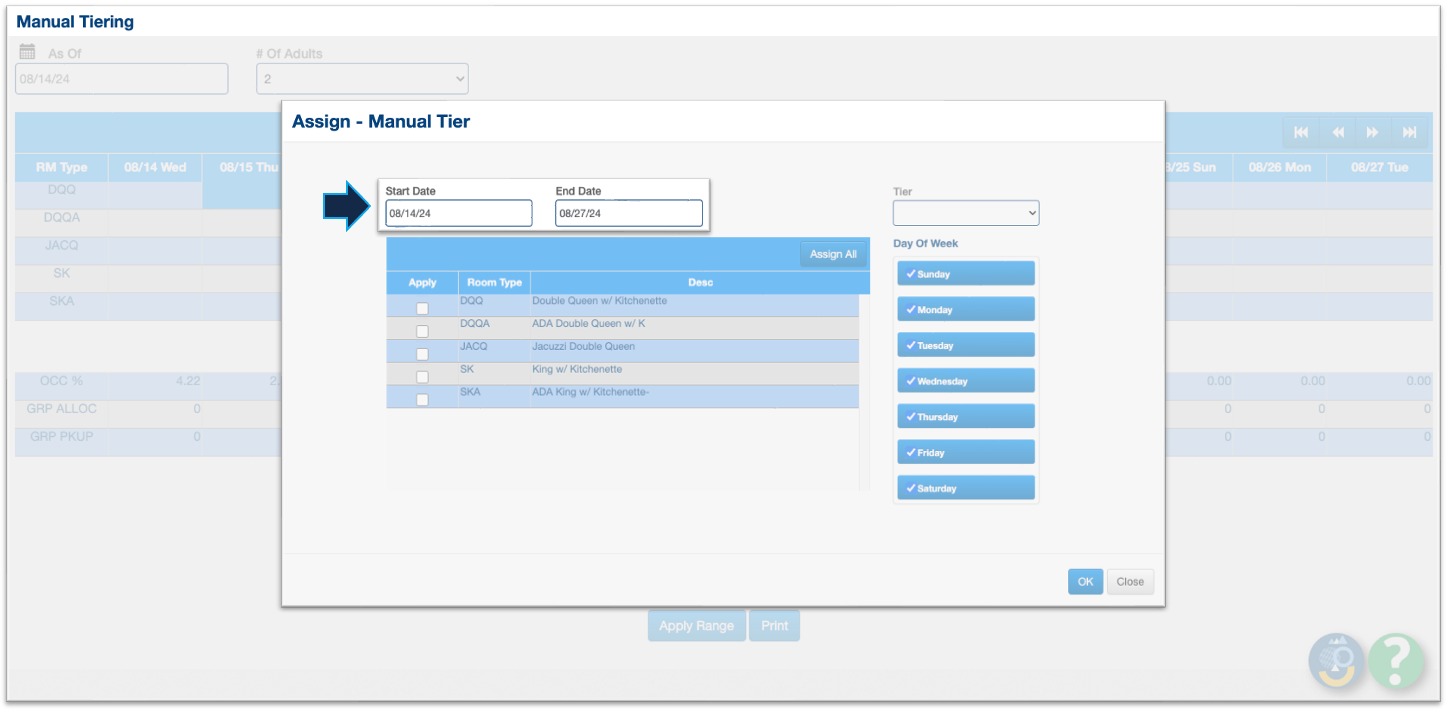Screen dimensions: 1448x712
Task: Toggle Sunday in Day Of Week
Action: click(x=965, y=274)
